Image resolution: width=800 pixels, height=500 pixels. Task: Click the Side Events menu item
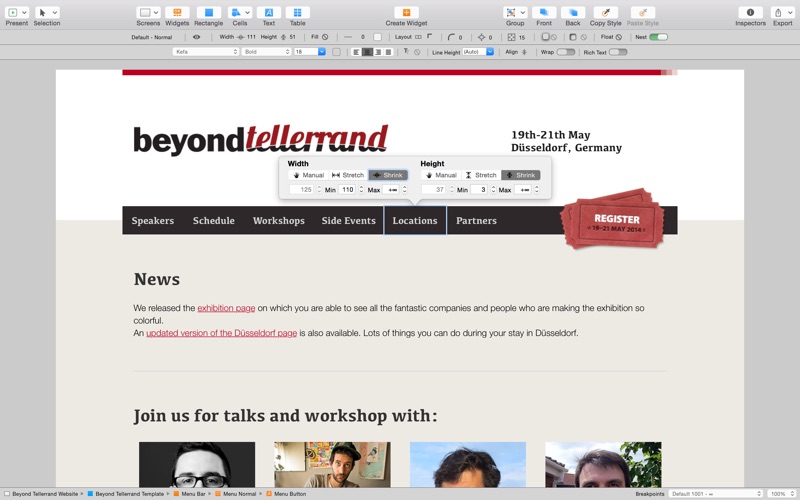coord(348,220)
